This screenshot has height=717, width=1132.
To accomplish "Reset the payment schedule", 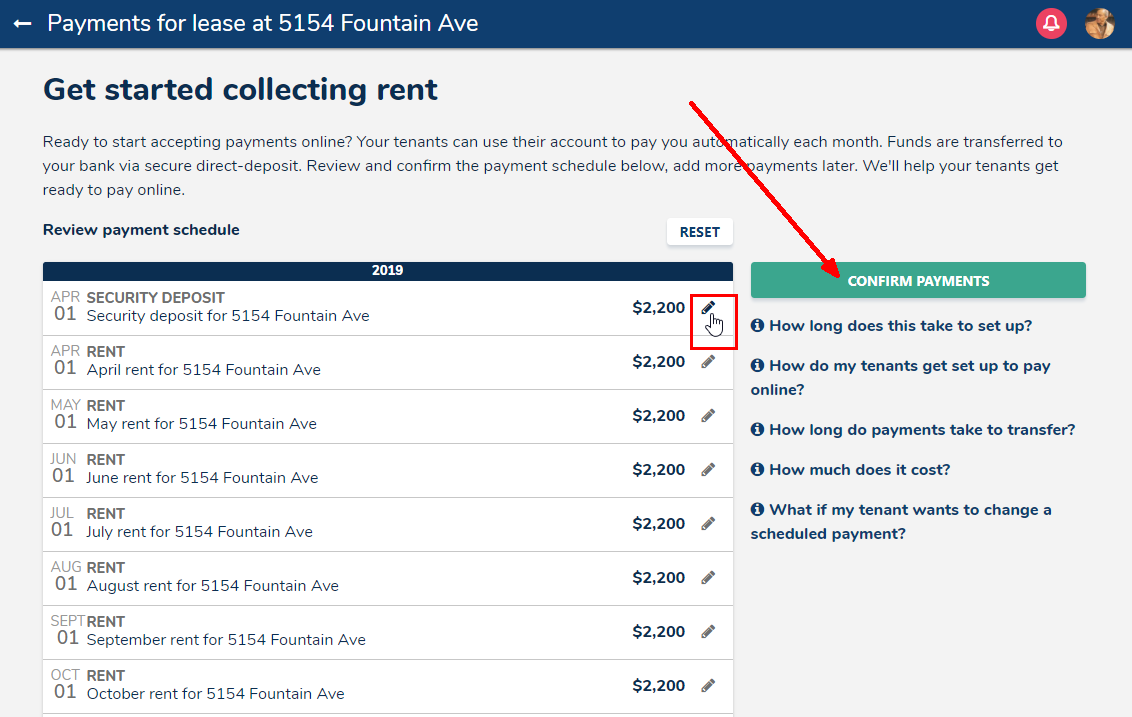I will point(699,232).
